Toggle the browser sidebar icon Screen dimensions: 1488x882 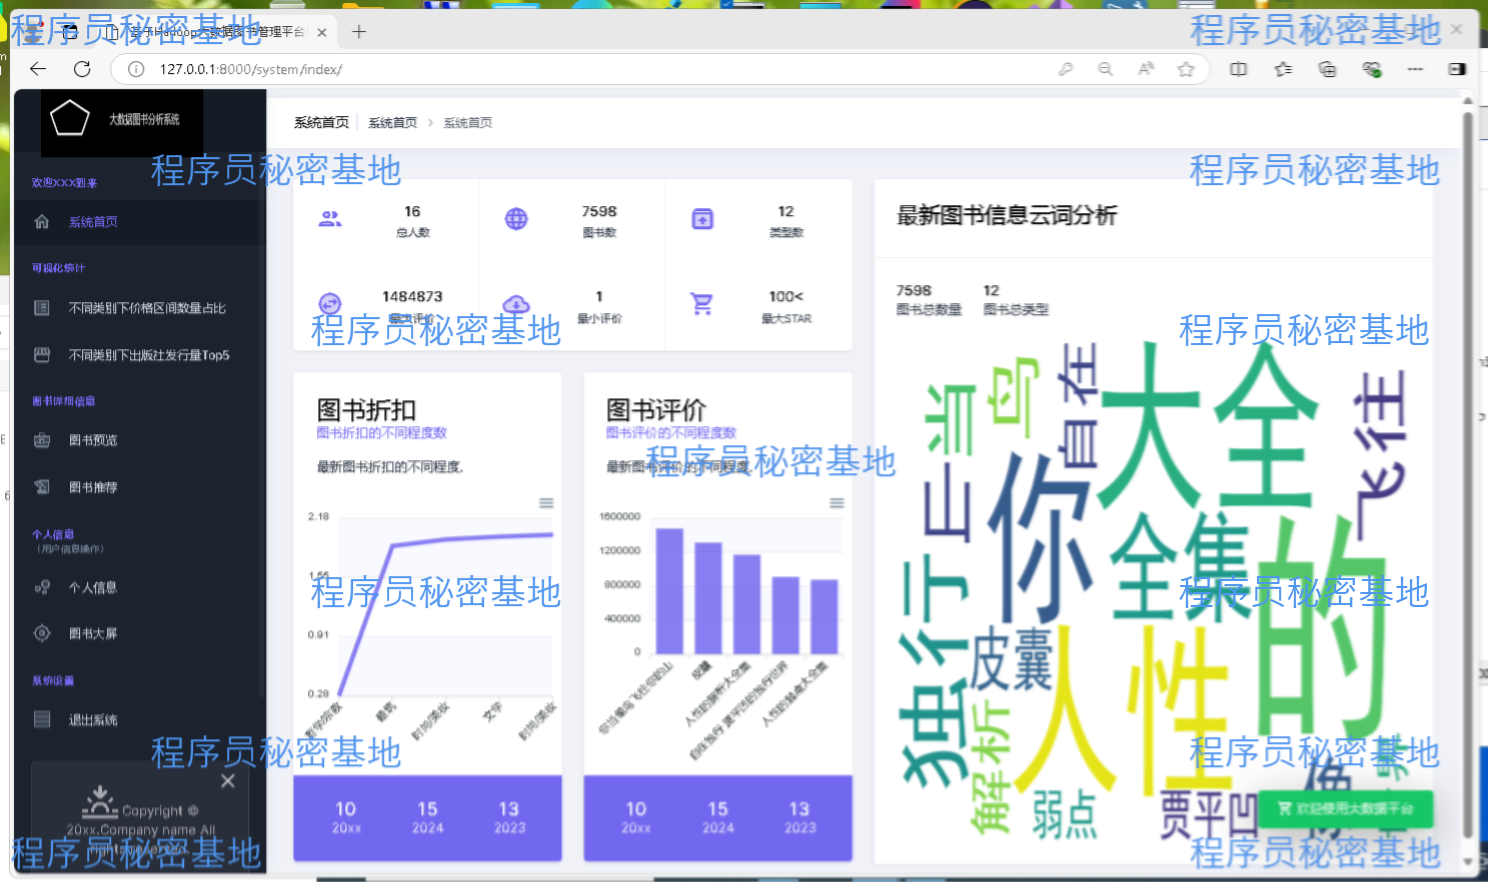point(1457,69)
